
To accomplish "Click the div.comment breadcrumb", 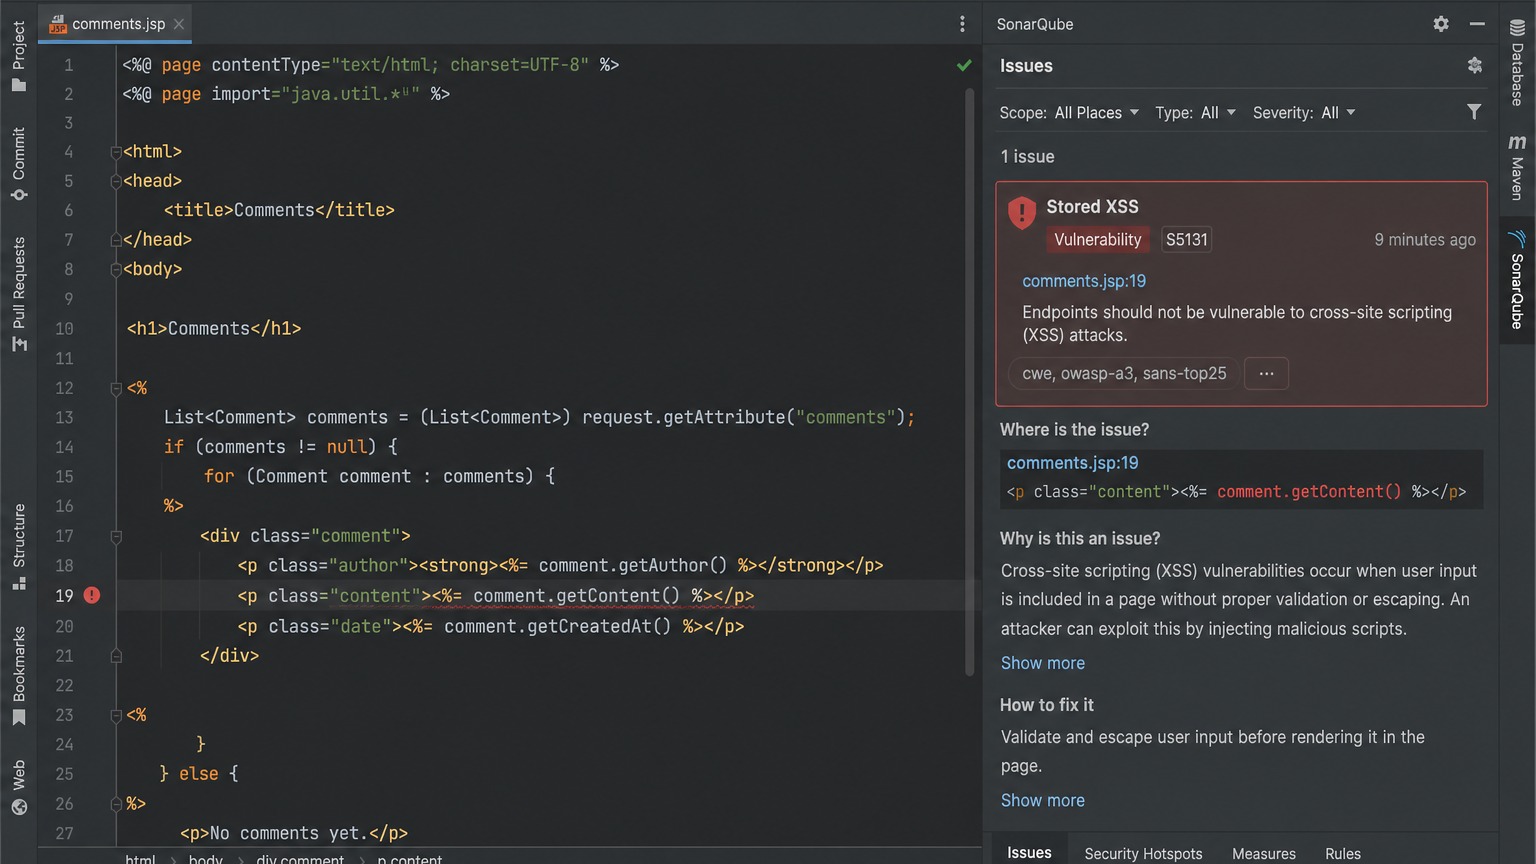I will (300, 859).
